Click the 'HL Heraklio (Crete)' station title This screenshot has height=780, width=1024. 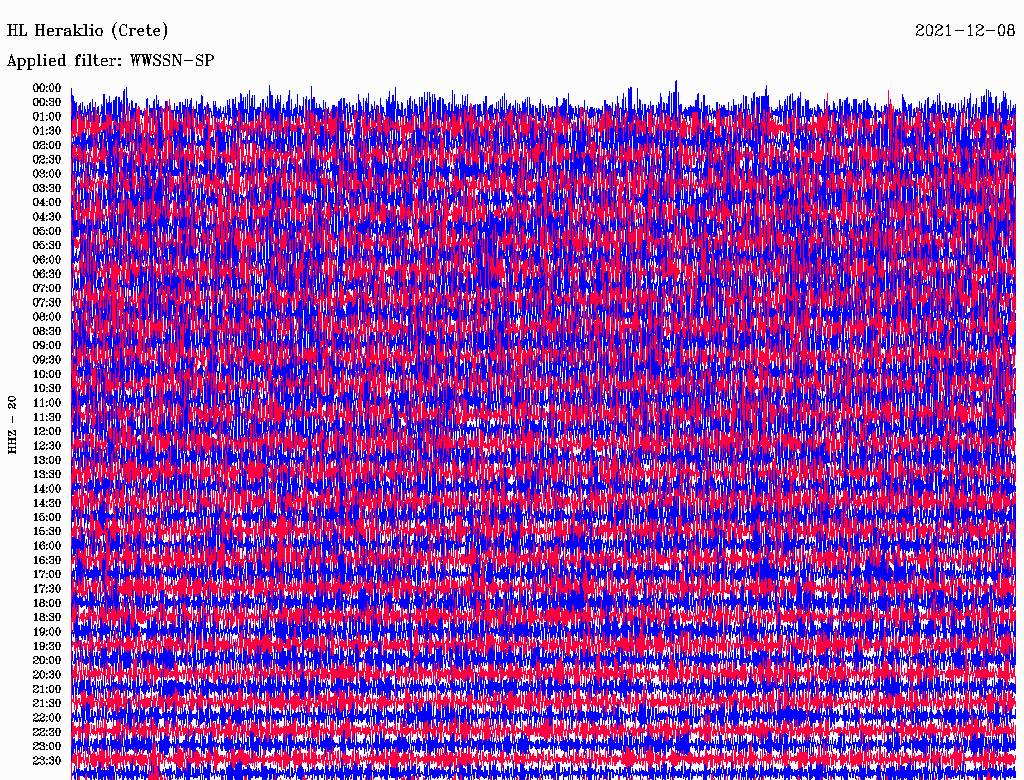point(88,31)
